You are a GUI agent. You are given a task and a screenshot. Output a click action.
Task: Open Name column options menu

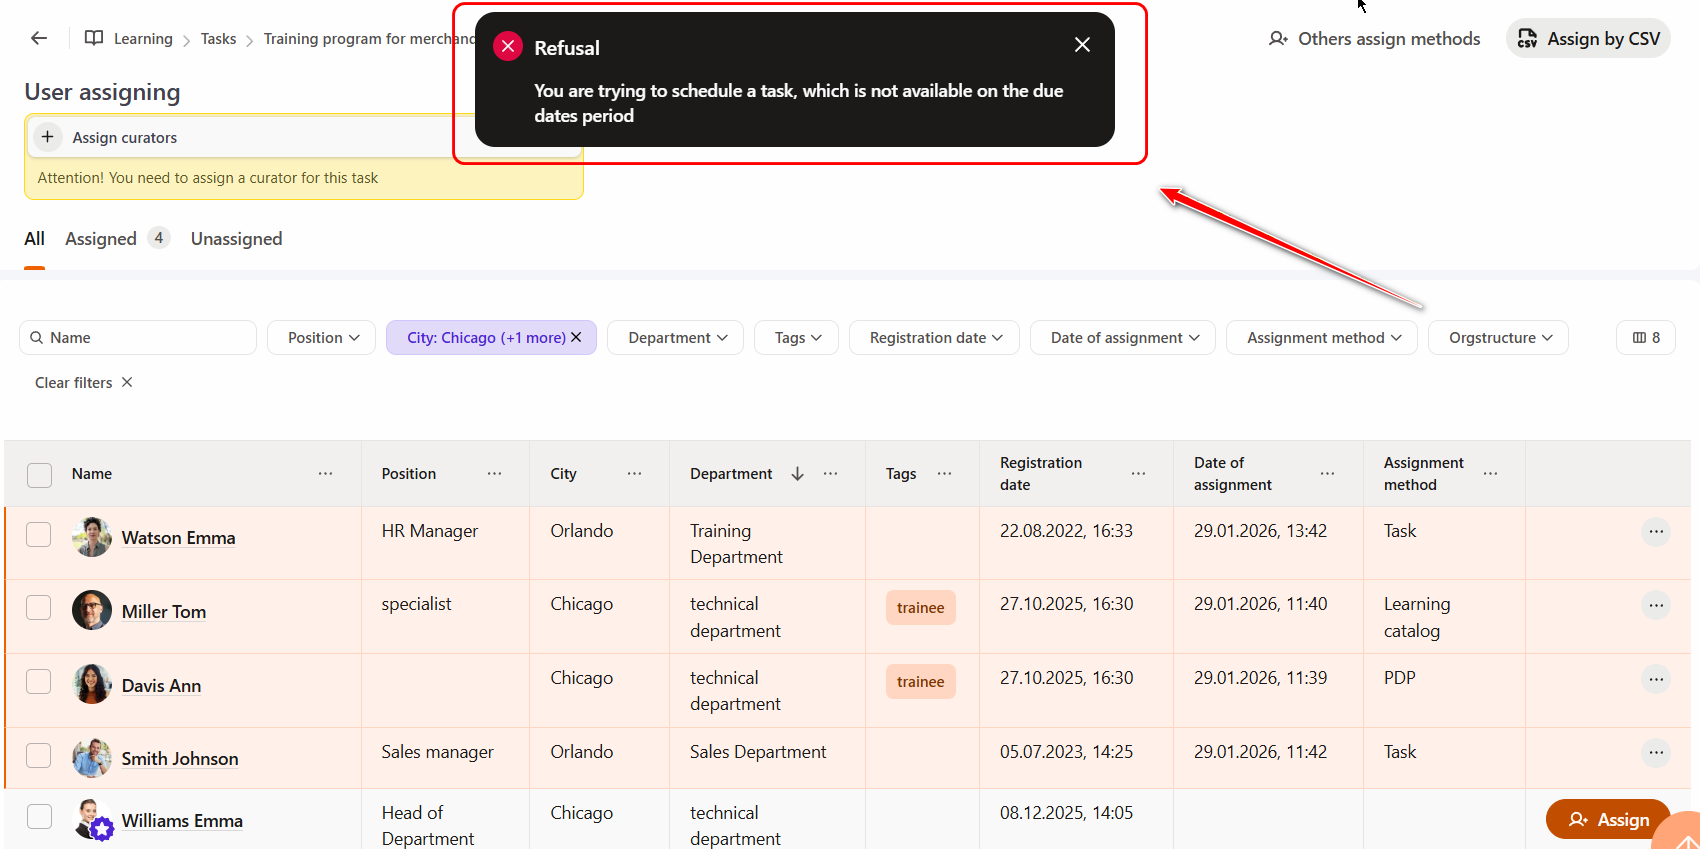[x=325, y=474]
